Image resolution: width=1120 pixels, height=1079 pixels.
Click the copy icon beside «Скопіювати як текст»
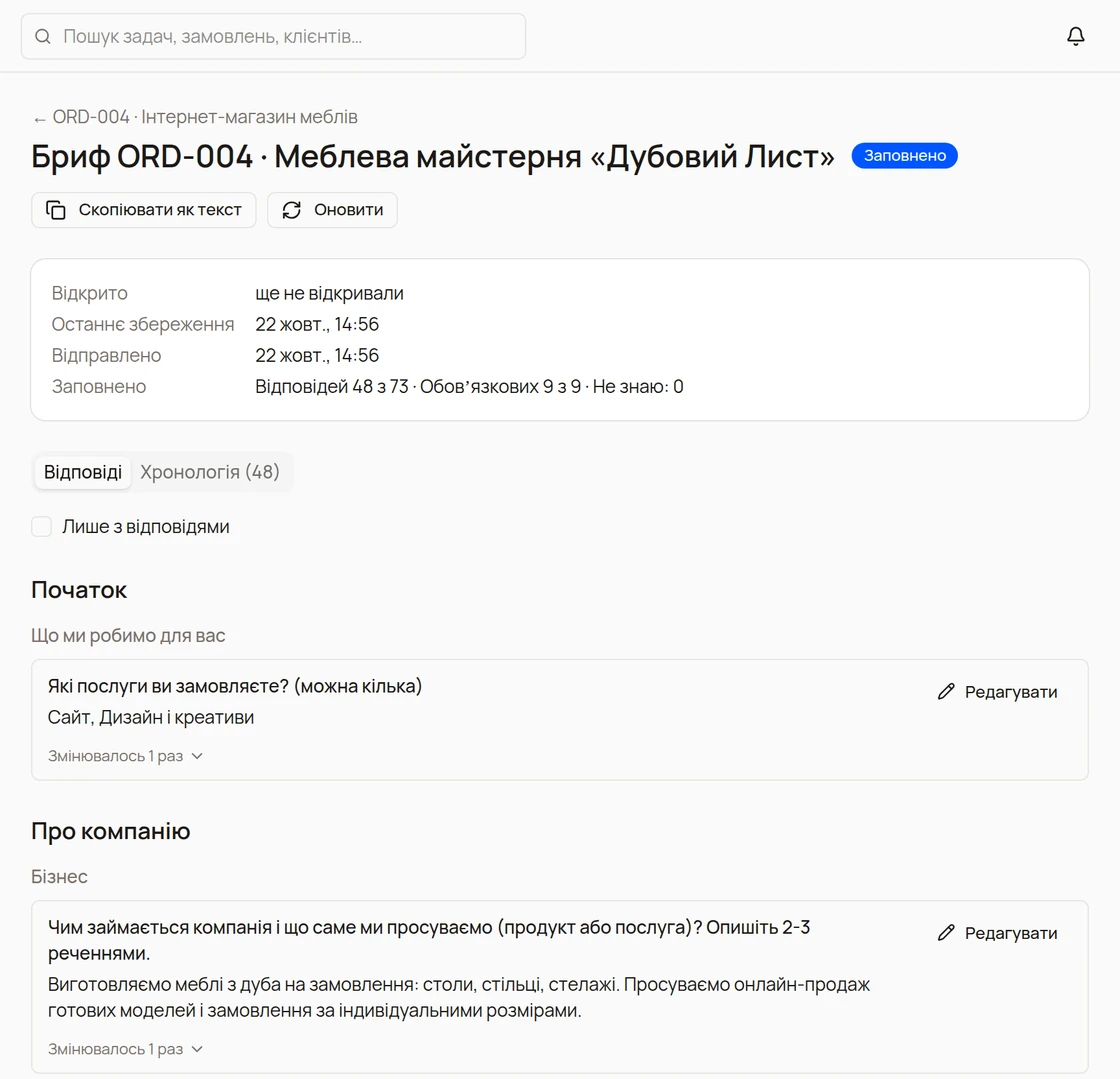[56, 210]
